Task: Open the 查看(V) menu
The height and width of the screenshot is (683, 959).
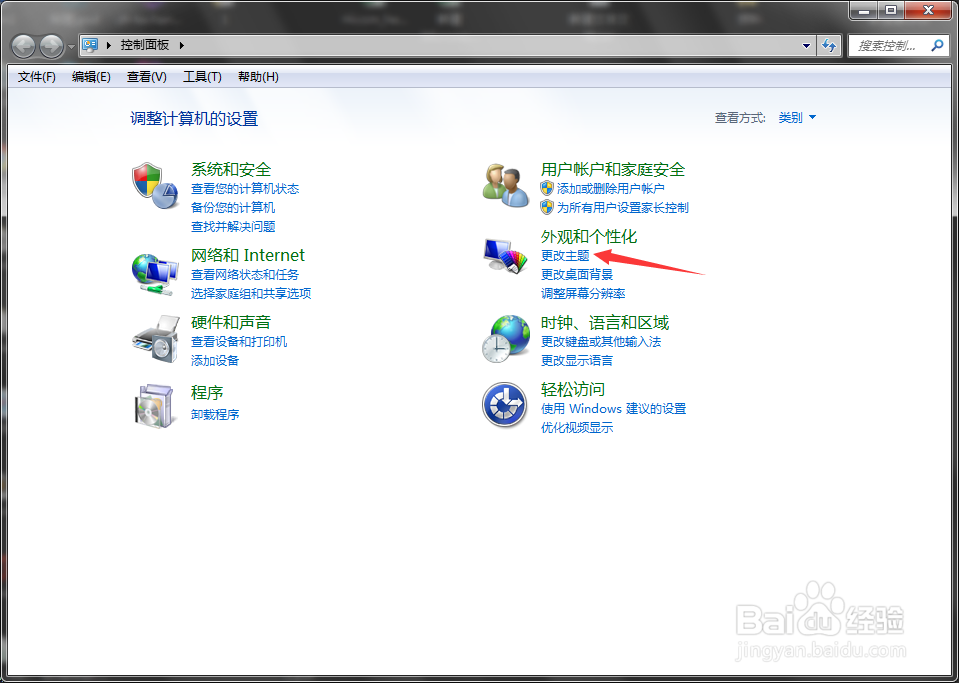Action: [x=144, y=77]
